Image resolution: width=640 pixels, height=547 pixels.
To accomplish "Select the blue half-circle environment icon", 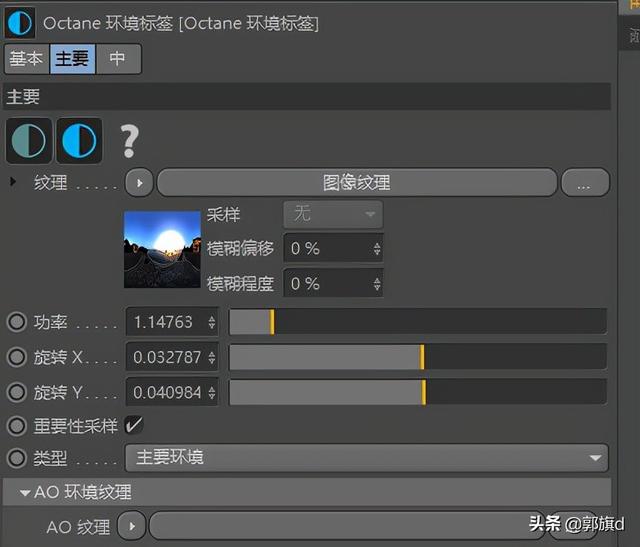I will point(79,141).
